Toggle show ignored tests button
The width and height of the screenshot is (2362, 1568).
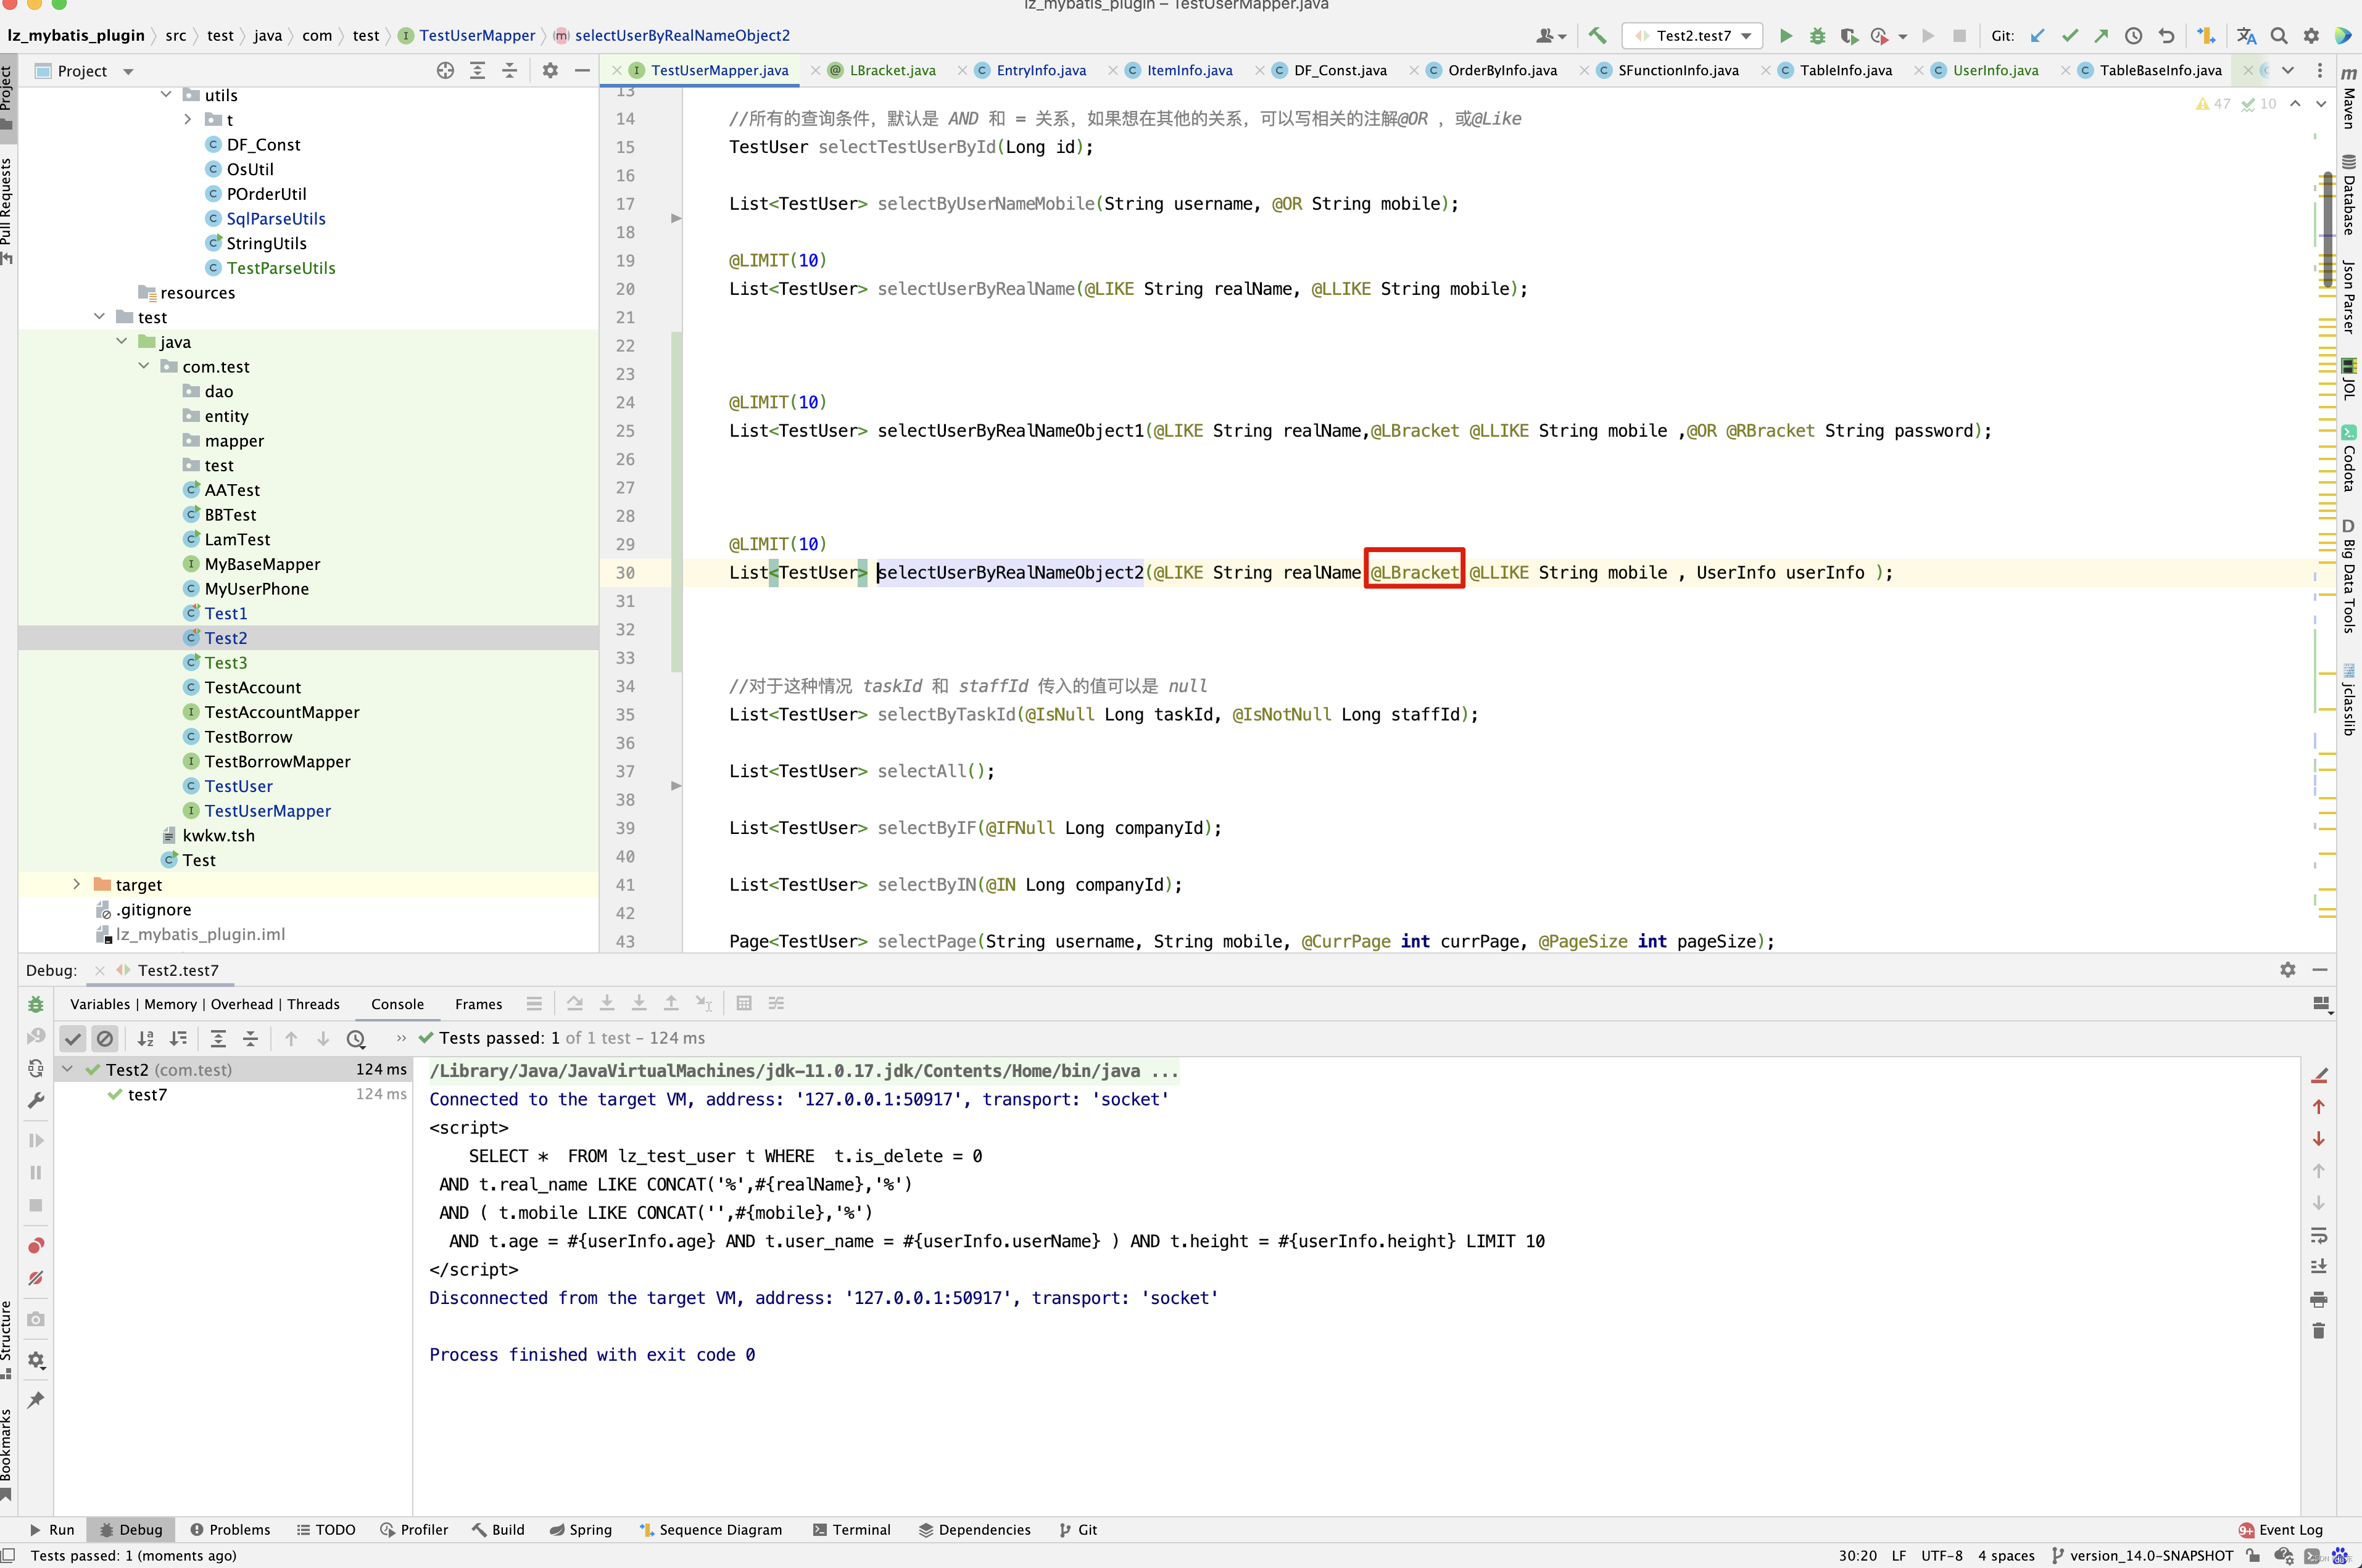[105, 1039]
